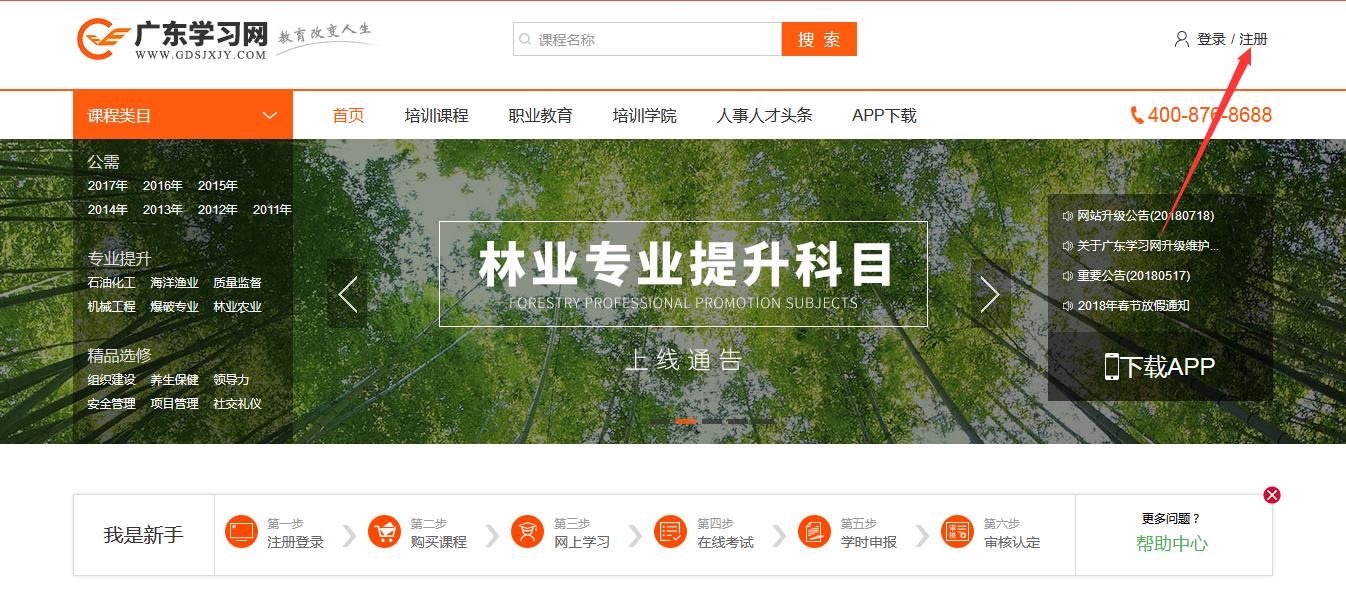Viewport: 1346px width, 606px height.
Task: Click the 注册登录 step one icon
Action: (242, 532)
